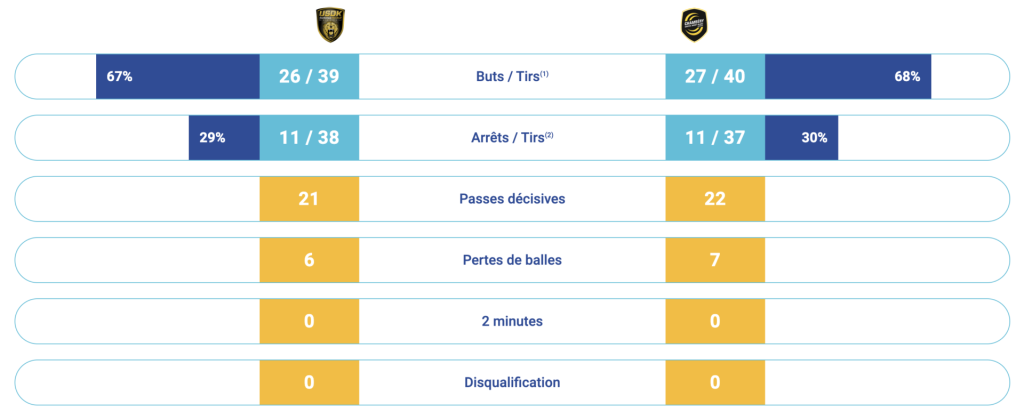Click the Disqualification label
Image resolution: width=1024 pixels, height=420 pixels.
point(512,383)
